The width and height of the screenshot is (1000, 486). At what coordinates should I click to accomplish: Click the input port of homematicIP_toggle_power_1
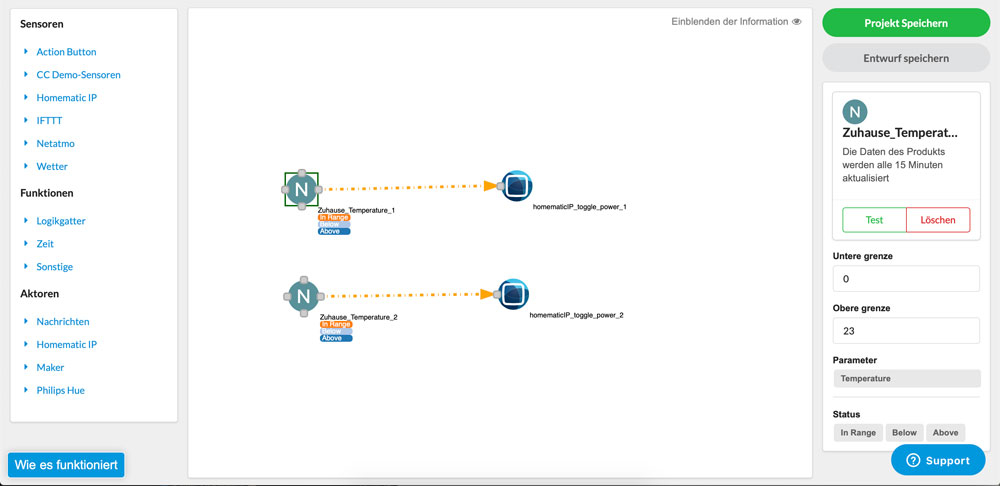tap(501, 186)
